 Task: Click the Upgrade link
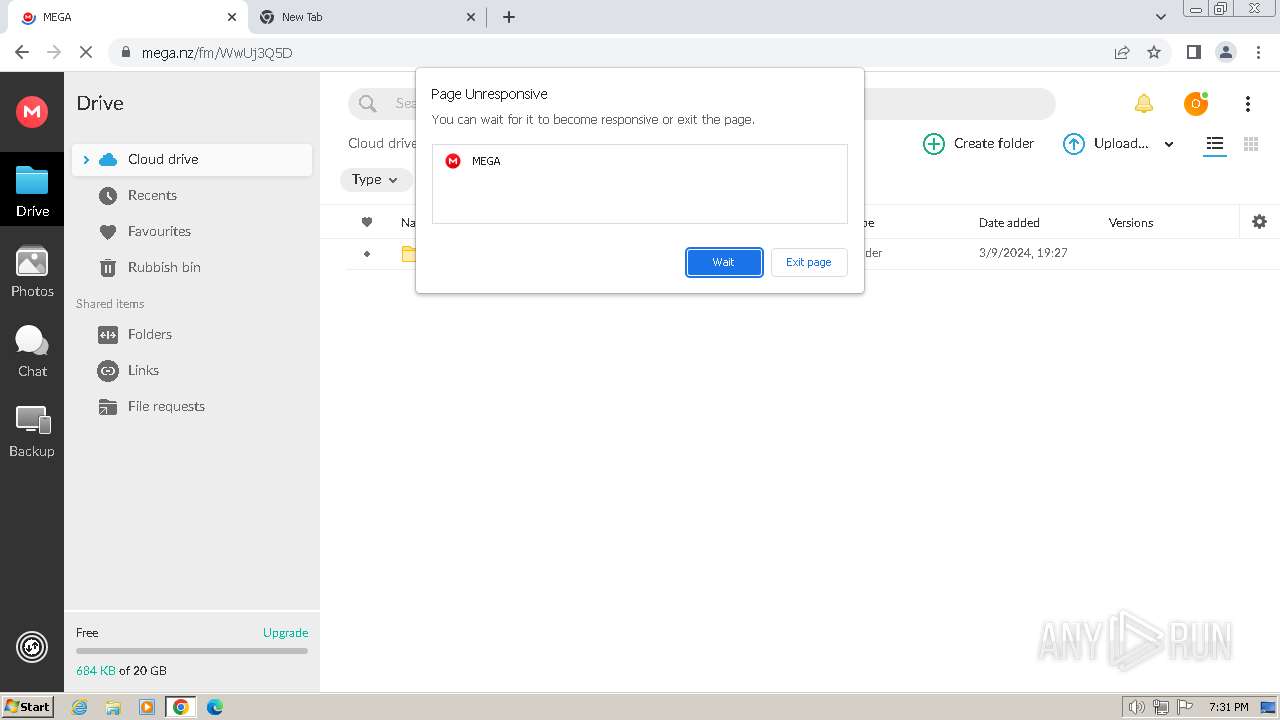click(285, 632)
